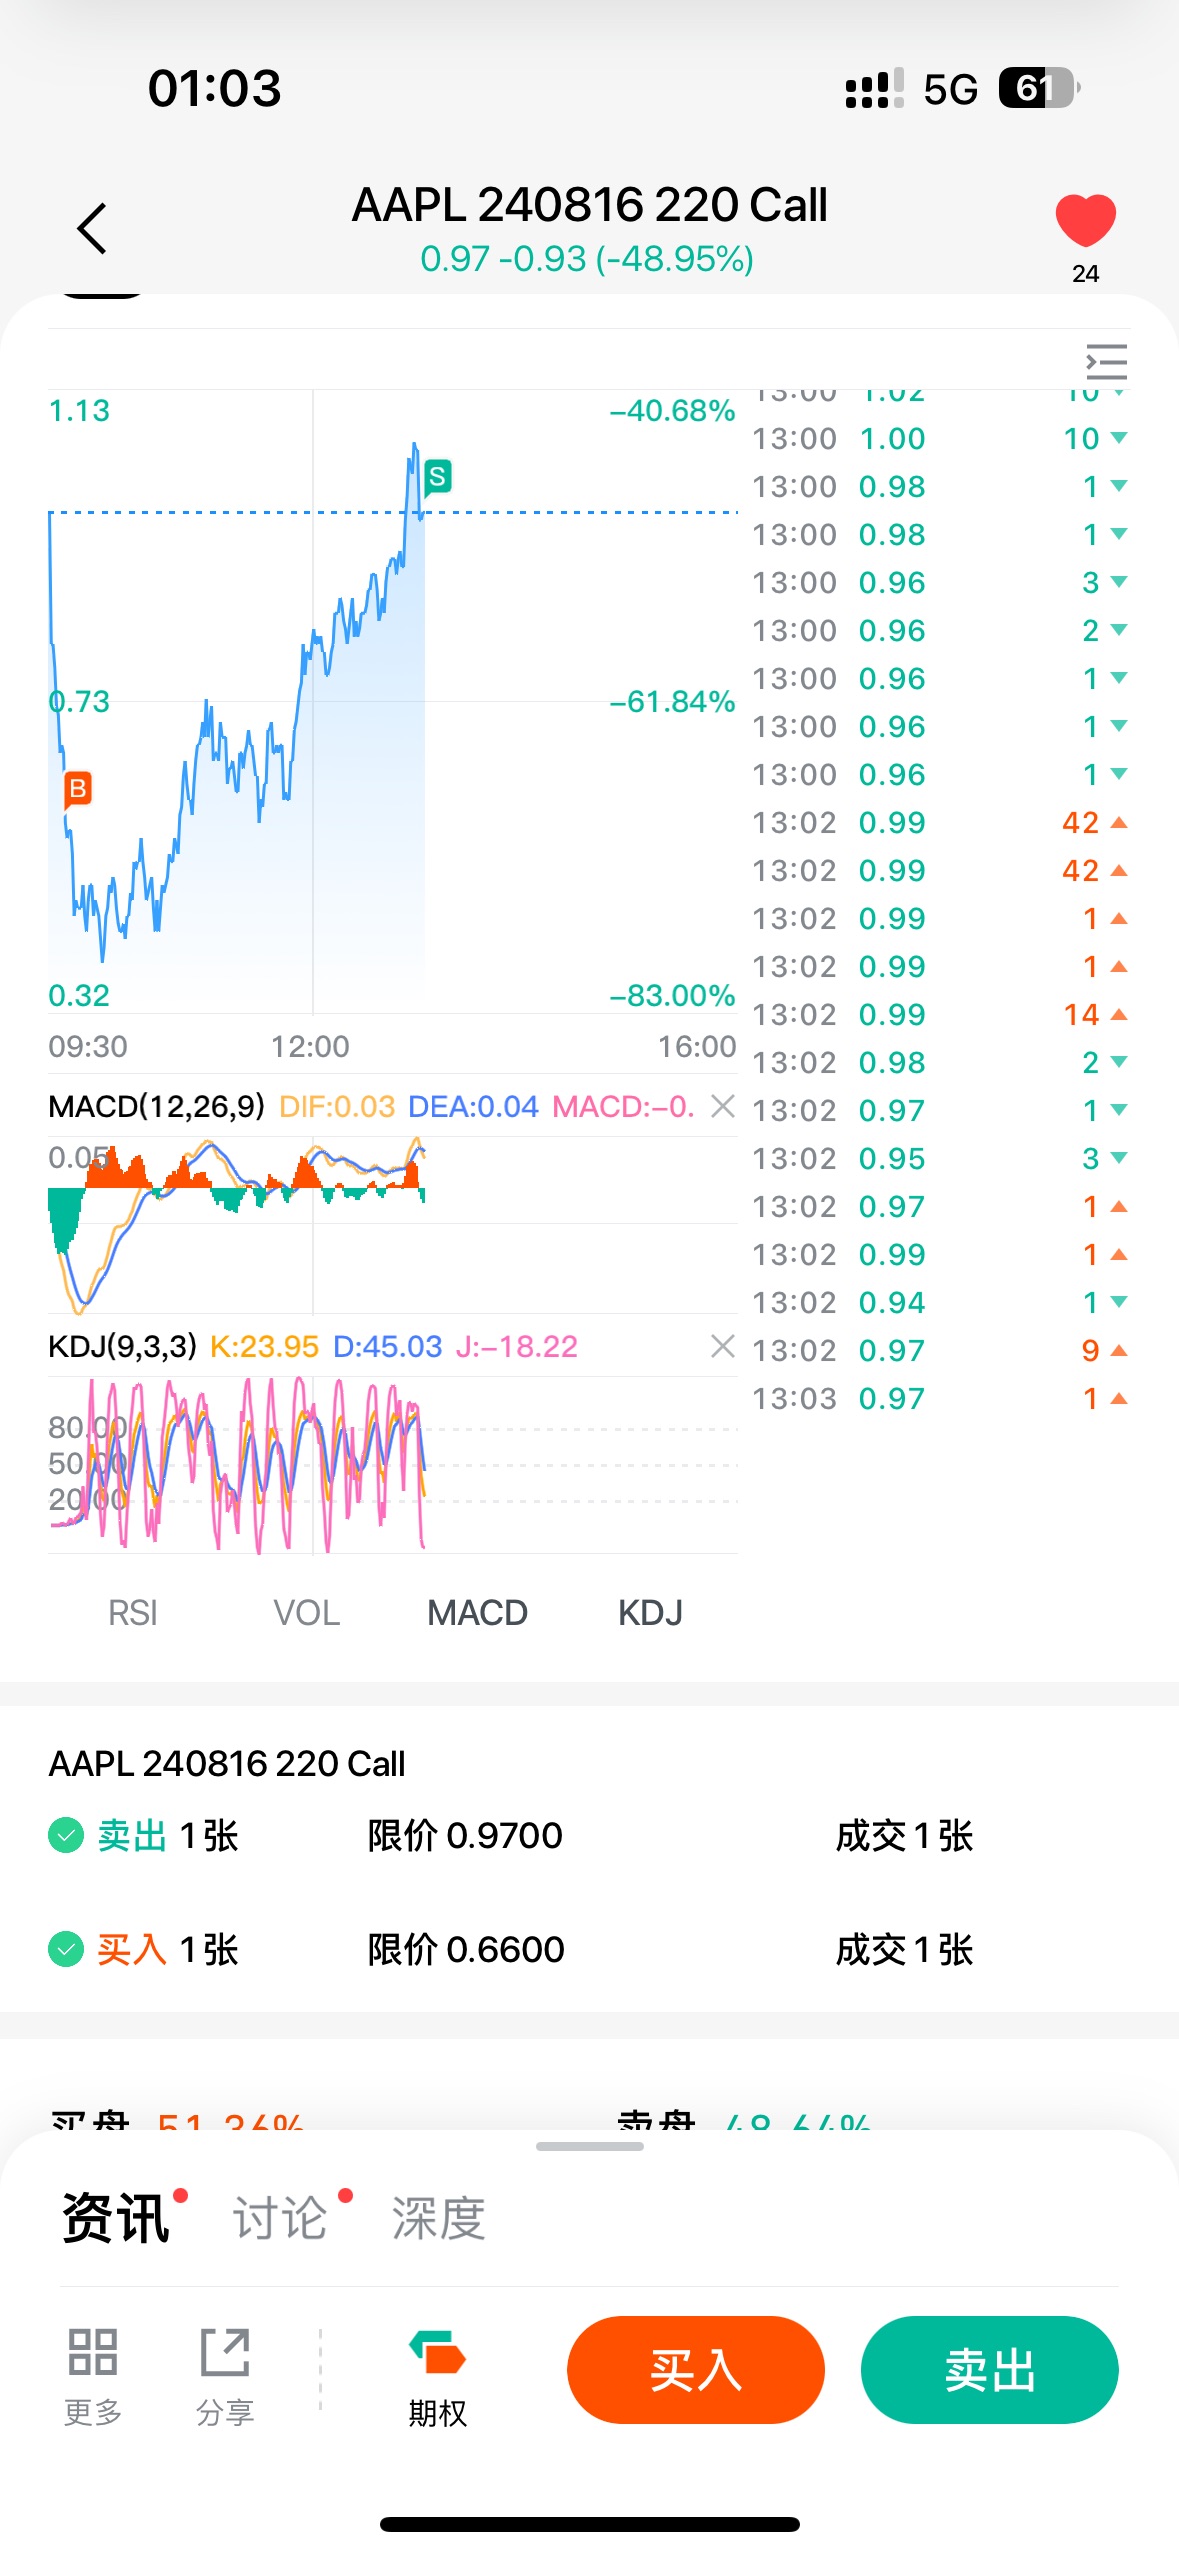Select the MACD indicator tab
This screenshot has height=2556, width=1179.
477,1613
